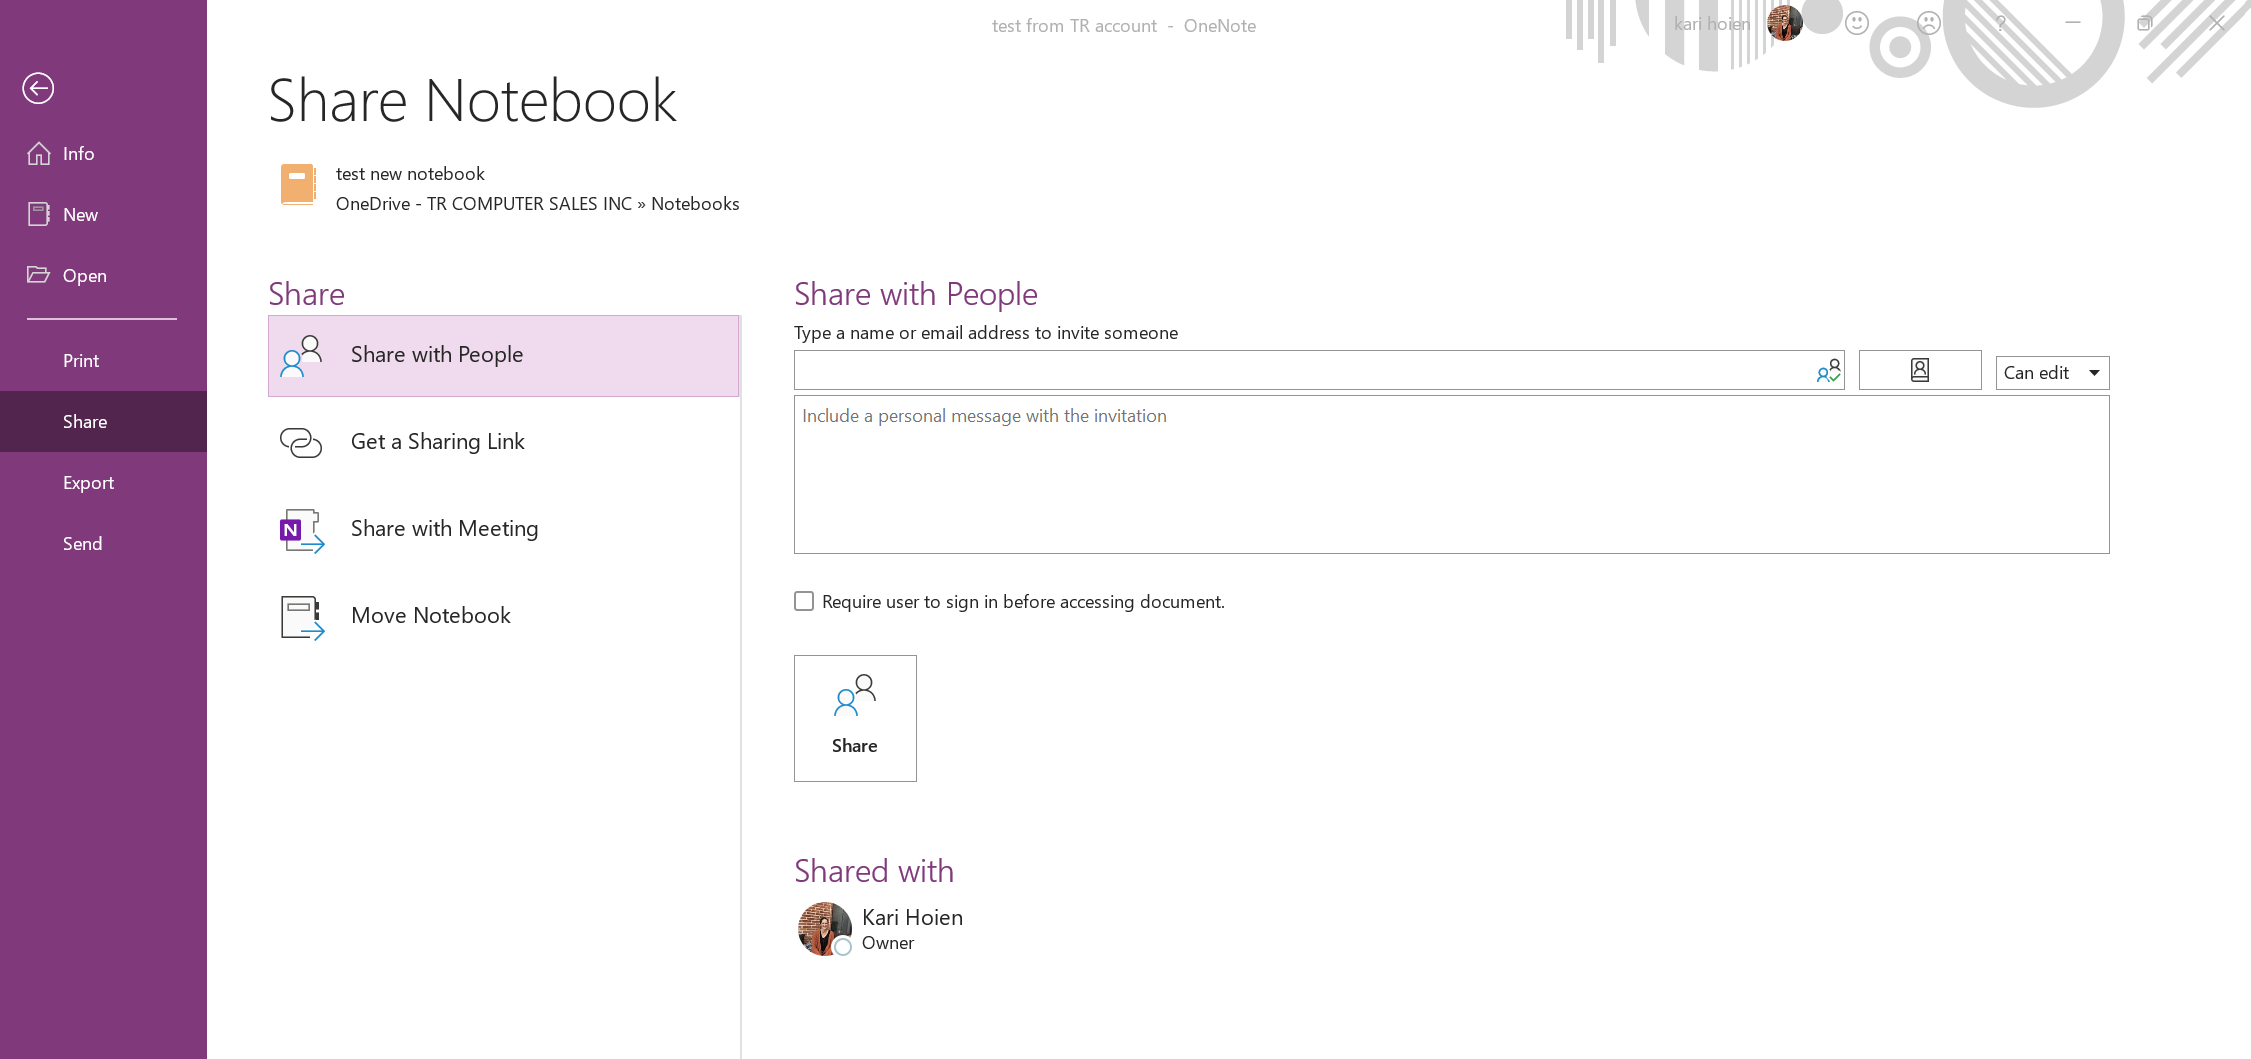Go to the Open page
The height and width of the screenshot is (1059, 2251).
[x=103, y=275]
